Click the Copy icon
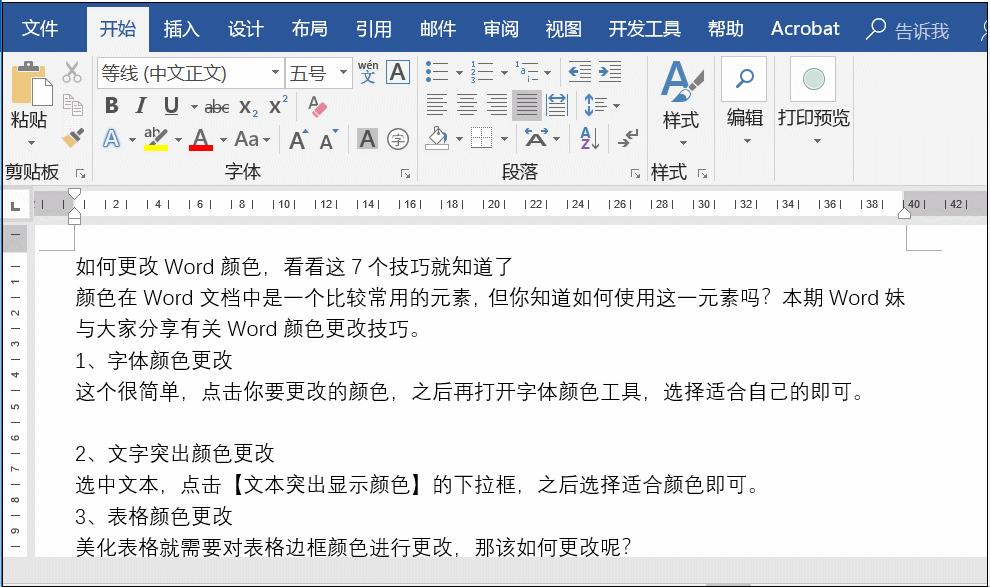The image size is (990, 587). coord(73,105)
